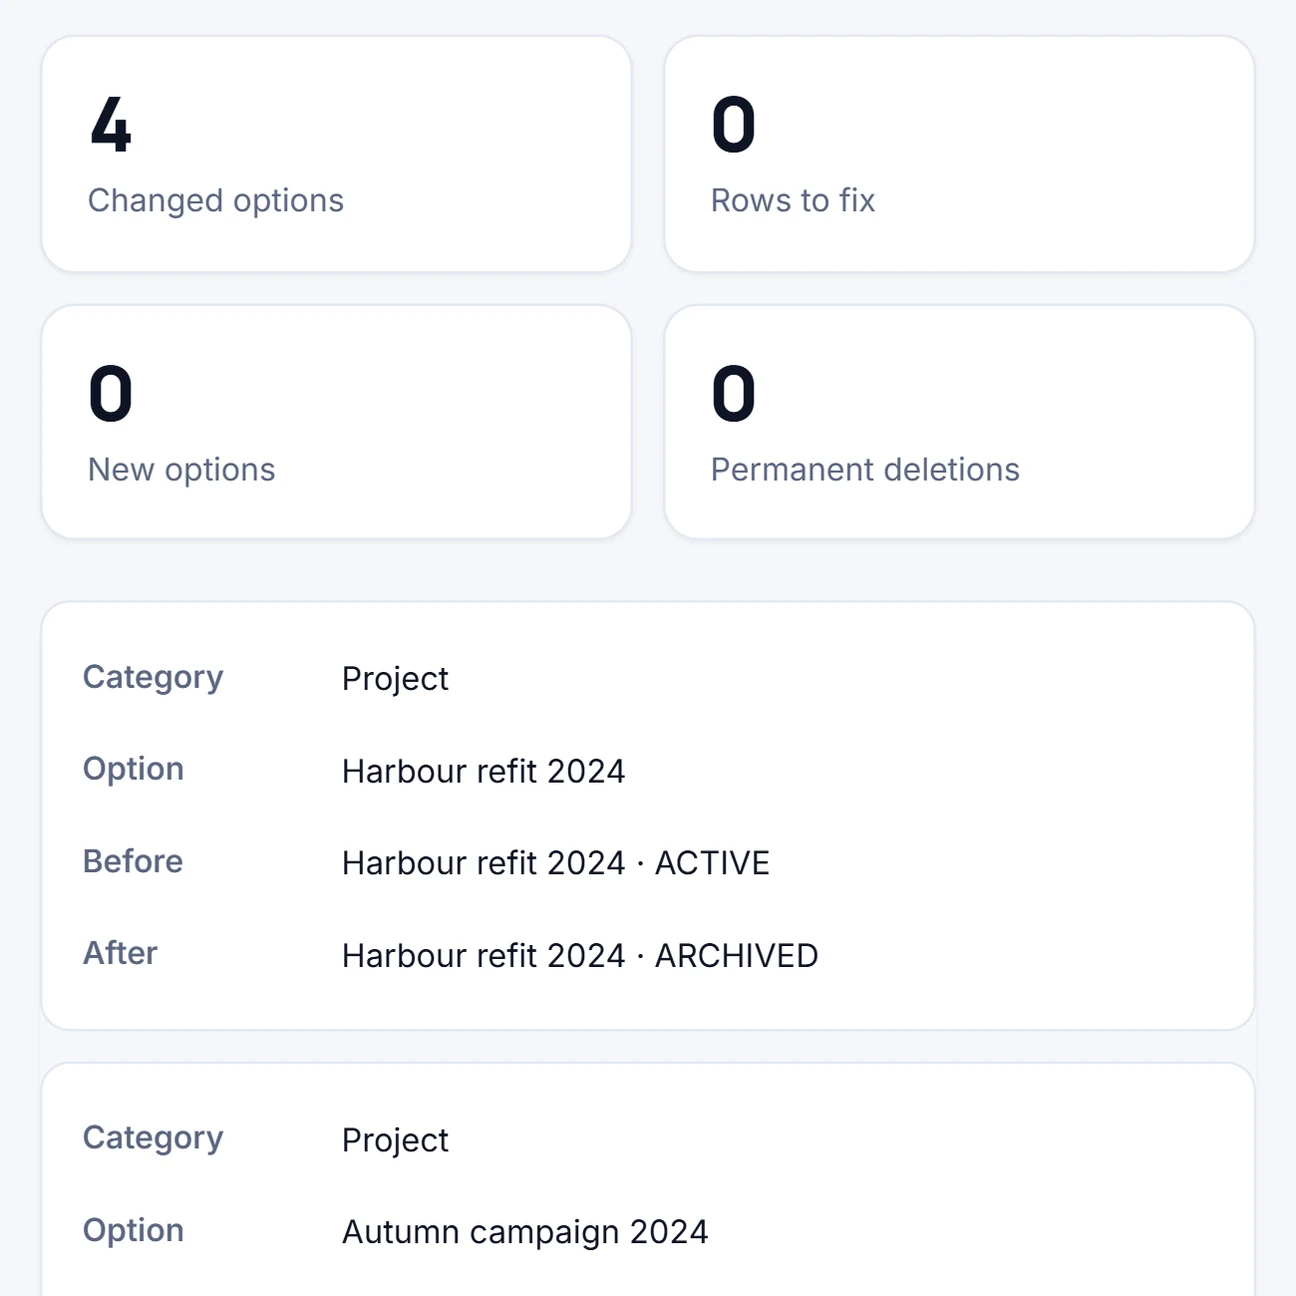Image resolution: width=1296 pixels, height=1296 pixels.
Task: Click the "Changed options" label
Action: point(216,201)
